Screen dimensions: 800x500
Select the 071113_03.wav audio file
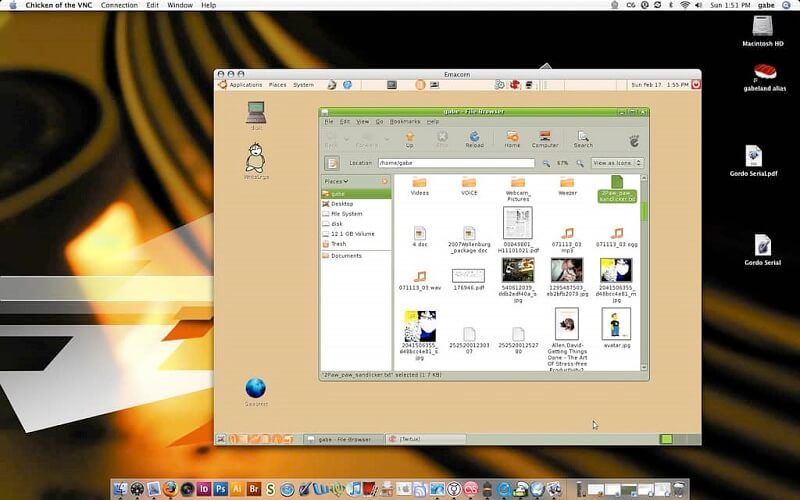click(x=419, y=281)
